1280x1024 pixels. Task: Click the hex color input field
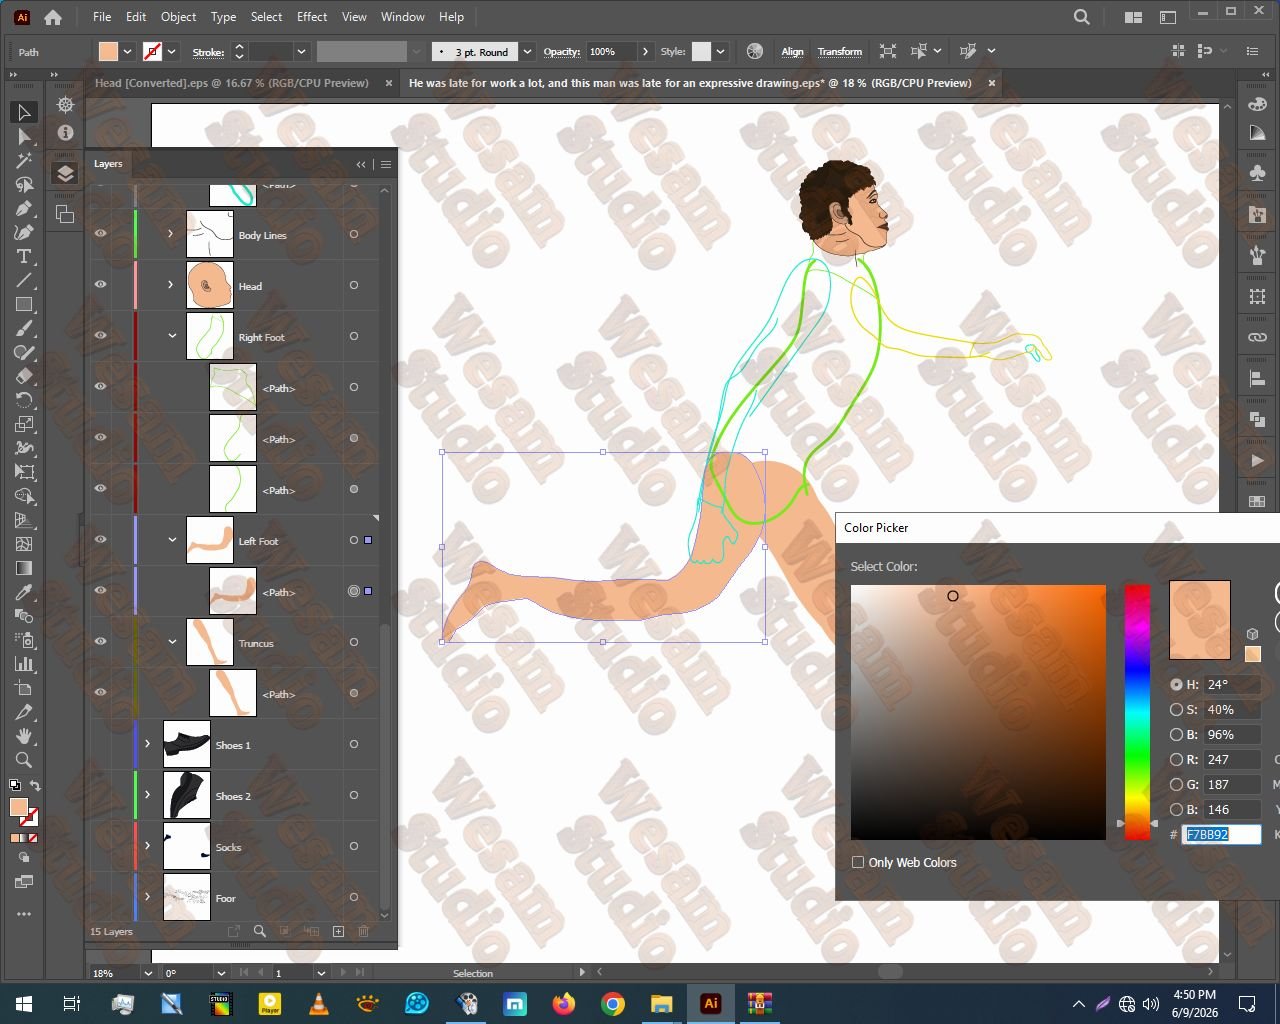1221,834
